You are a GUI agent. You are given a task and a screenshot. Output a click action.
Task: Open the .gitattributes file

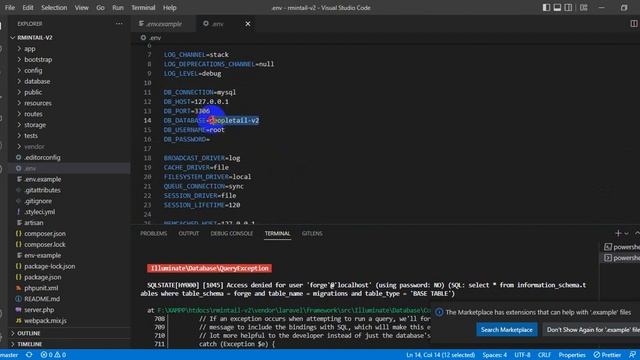click(x=42, y=190)
